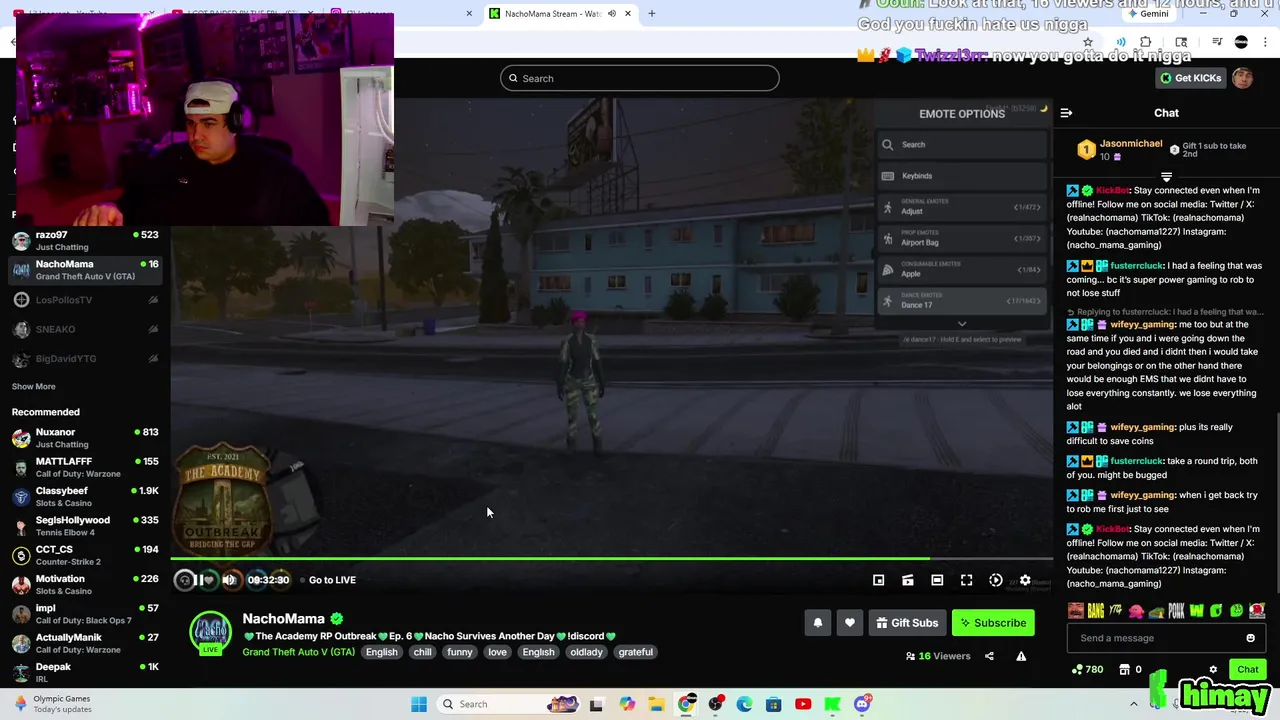1280x720 pixels.
Task: Open BigDavidYTG channel in sidebar
Action: [x=85, y=358]
